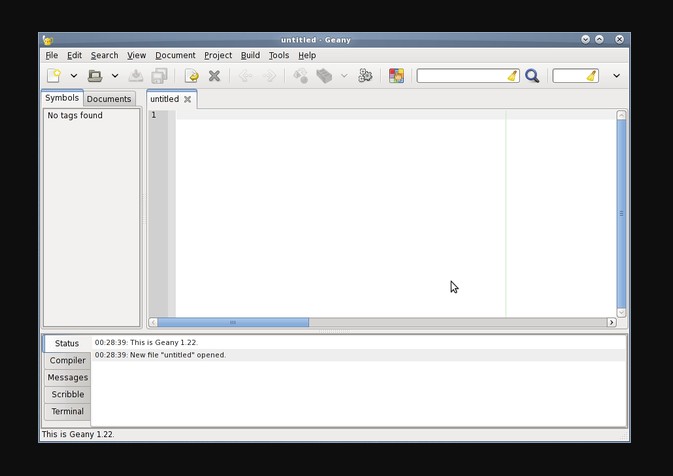The width and height of the screenshot is (673, 476).
Task: Switch to the Scribble tab
Action: [68, 394]
